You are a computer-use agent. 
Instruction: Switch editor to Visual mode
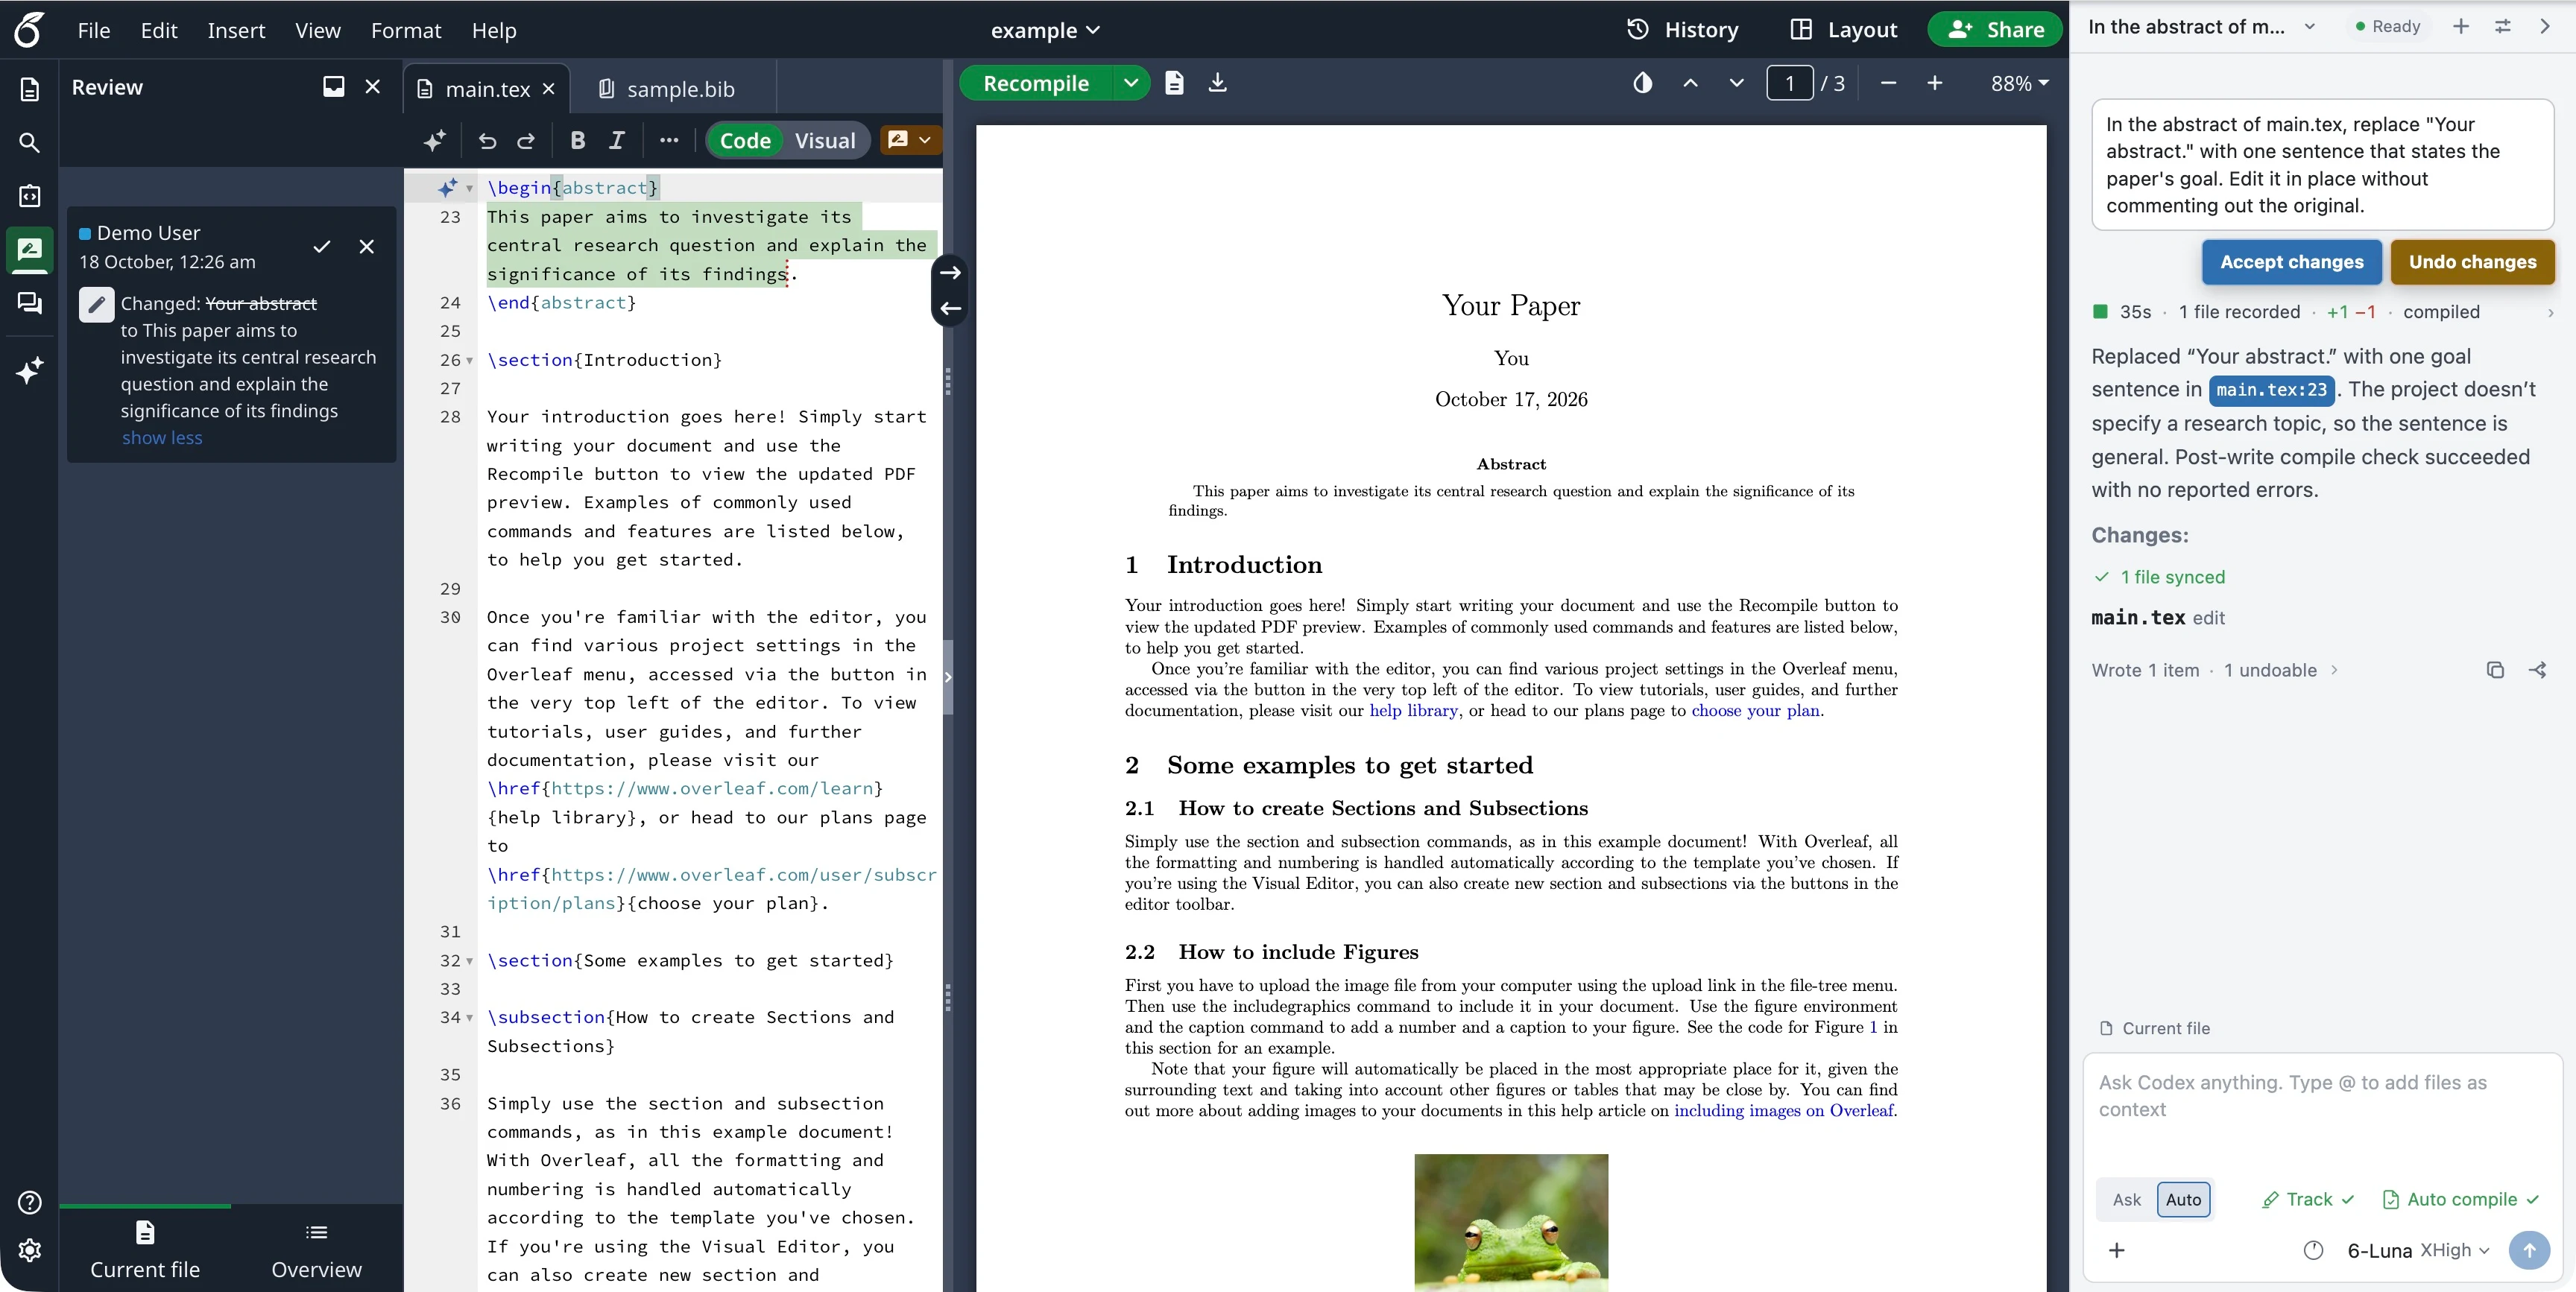click(x=825, y=141)
